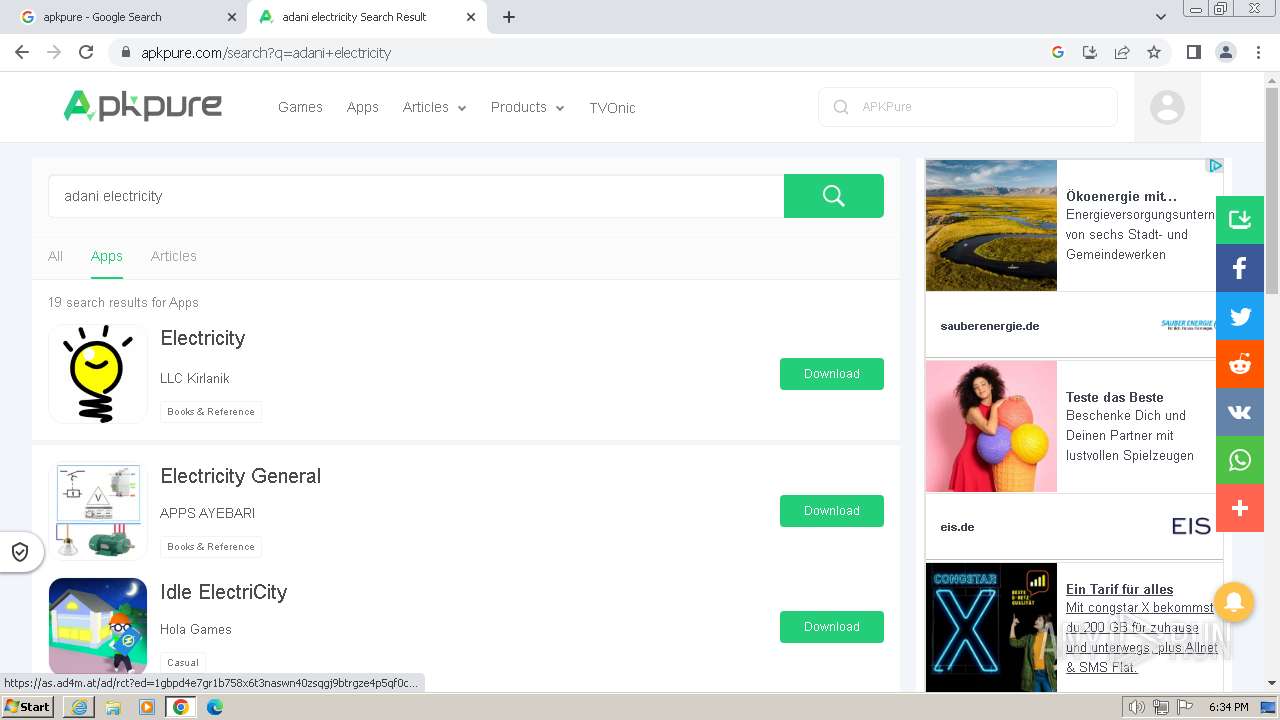
Task: Open Chrome three-dot menu
Action: tap(1258, 52)
